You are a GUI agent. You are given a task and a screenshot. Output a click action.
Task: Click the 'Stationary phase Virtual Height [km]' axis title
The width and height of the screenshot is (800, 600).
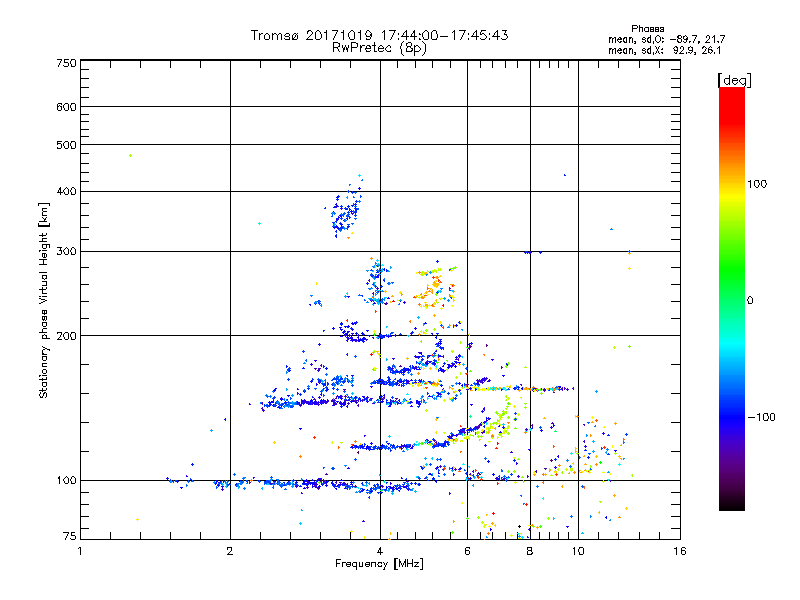[43, 300]
